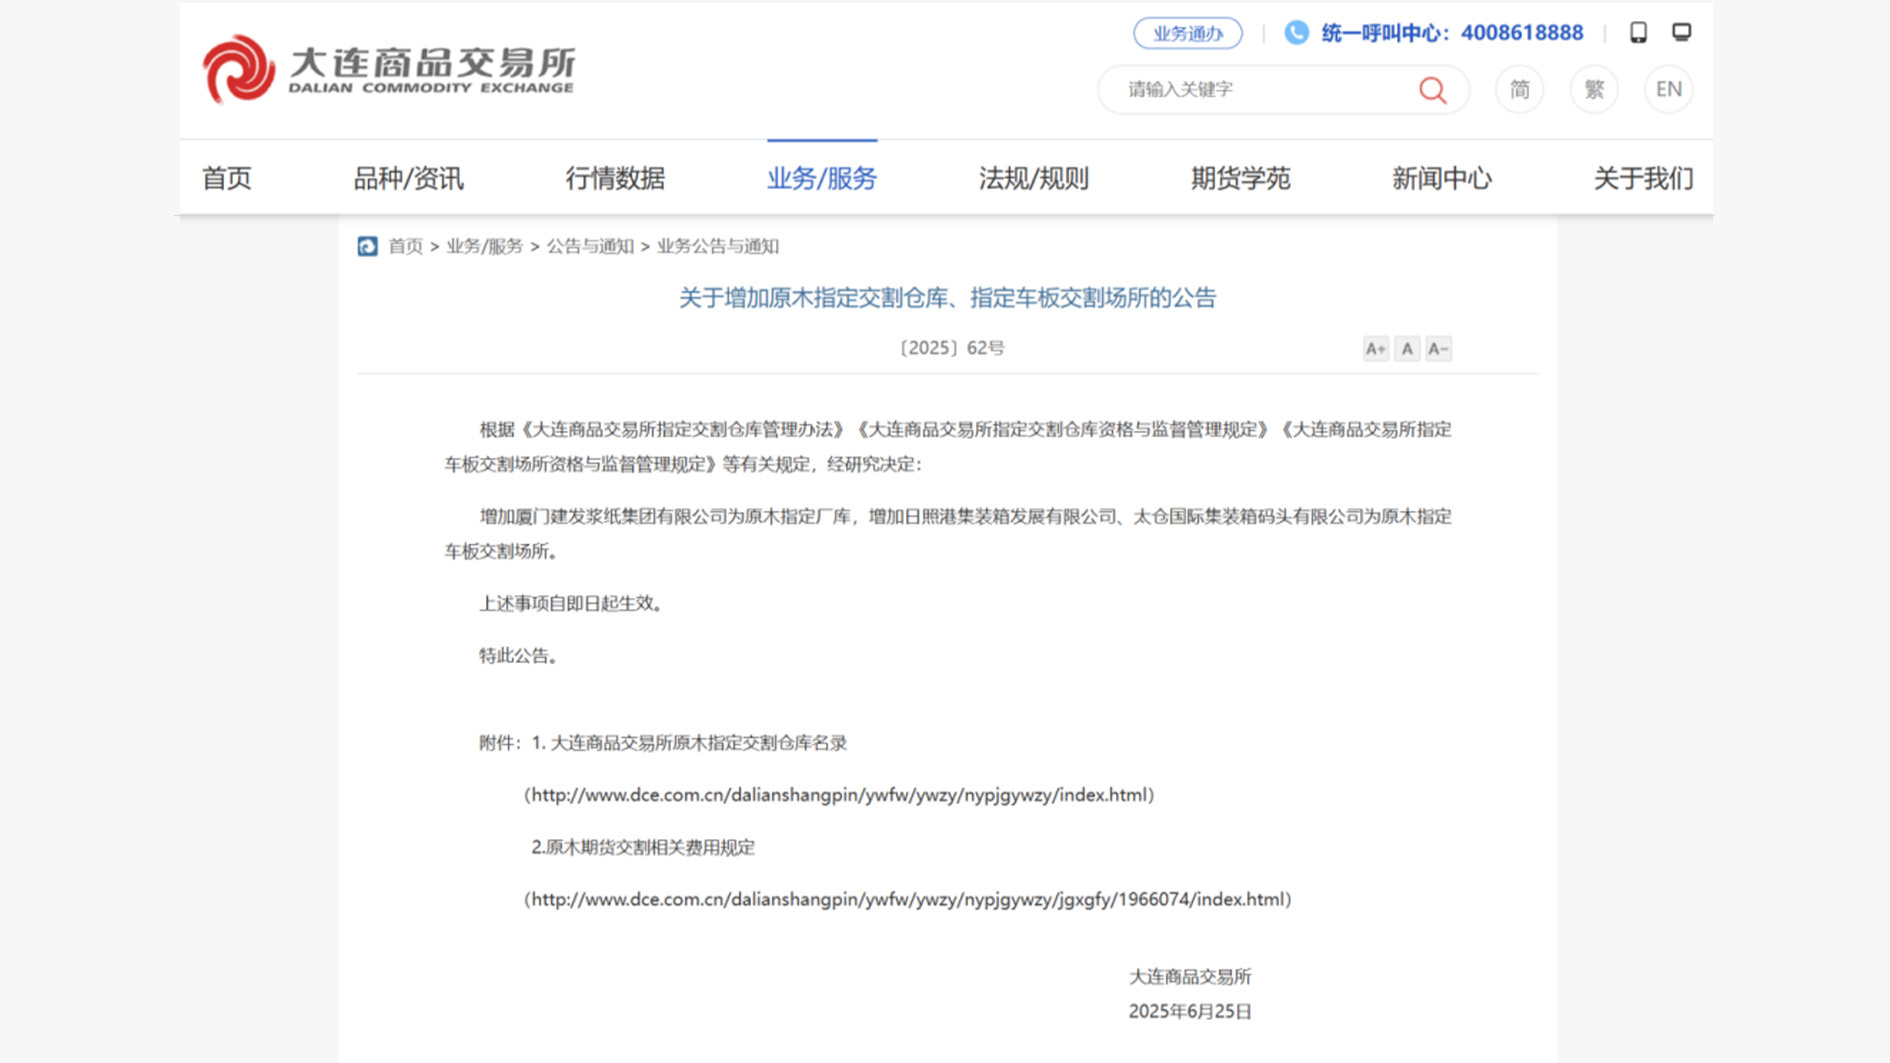
Task: Click the red search magnifier icon
Action: coord(1433,89)
